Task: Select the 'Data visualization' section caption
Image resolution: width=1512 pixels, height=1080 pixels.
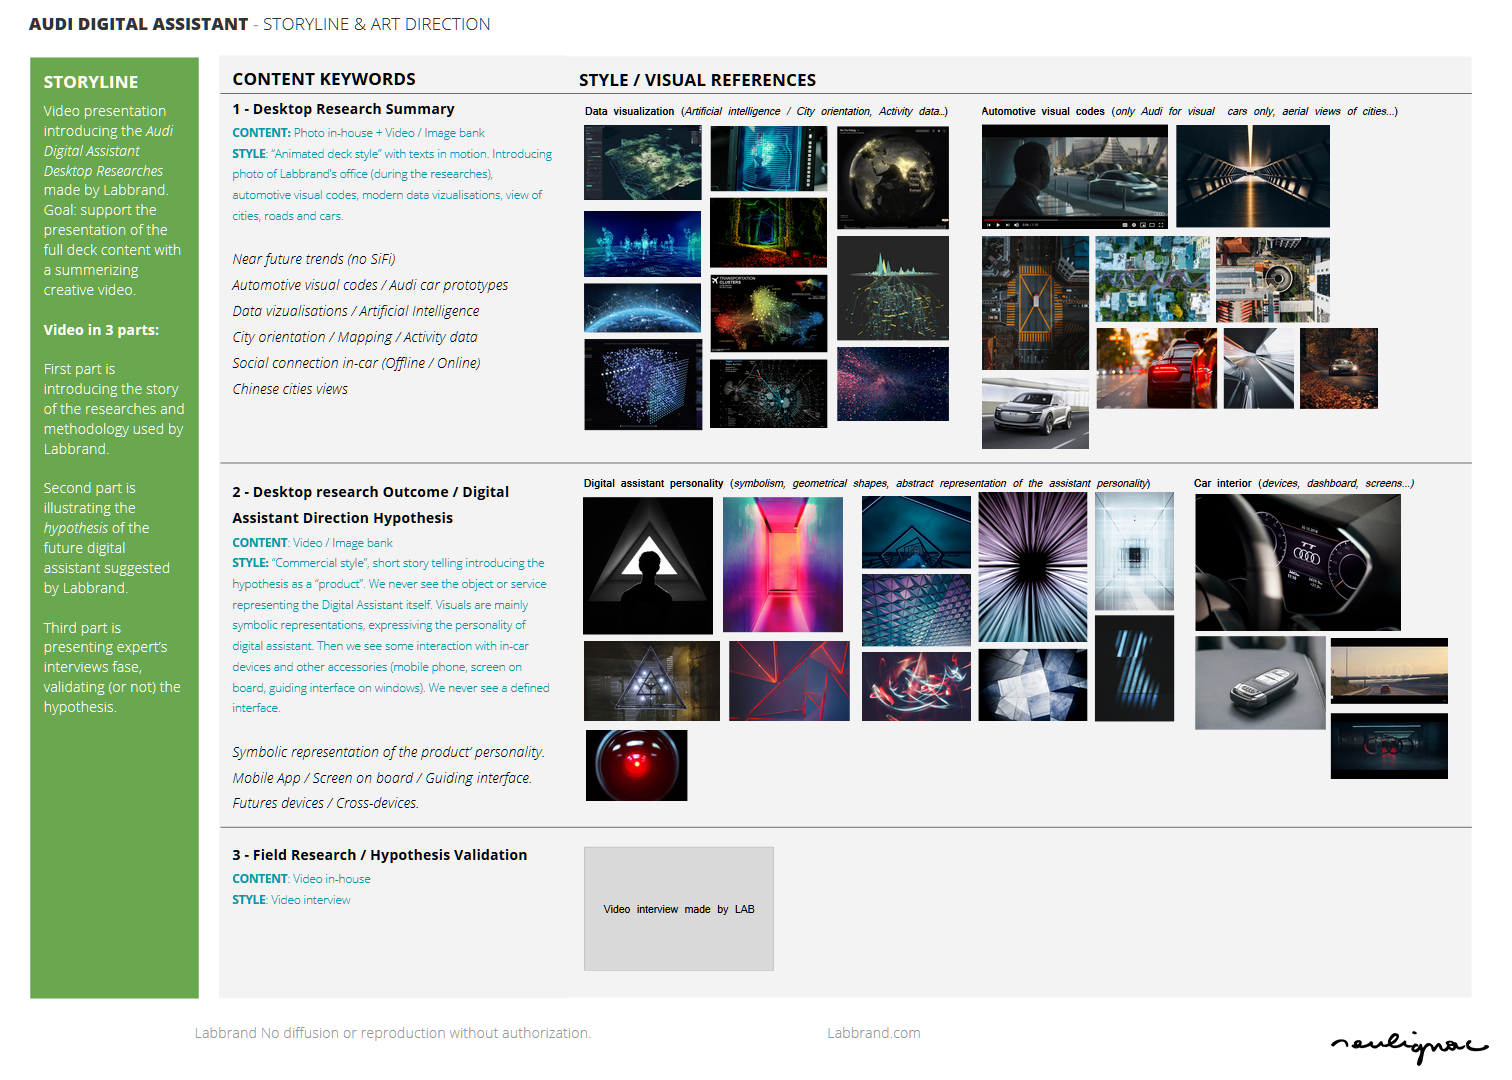Action: (766, 111)
